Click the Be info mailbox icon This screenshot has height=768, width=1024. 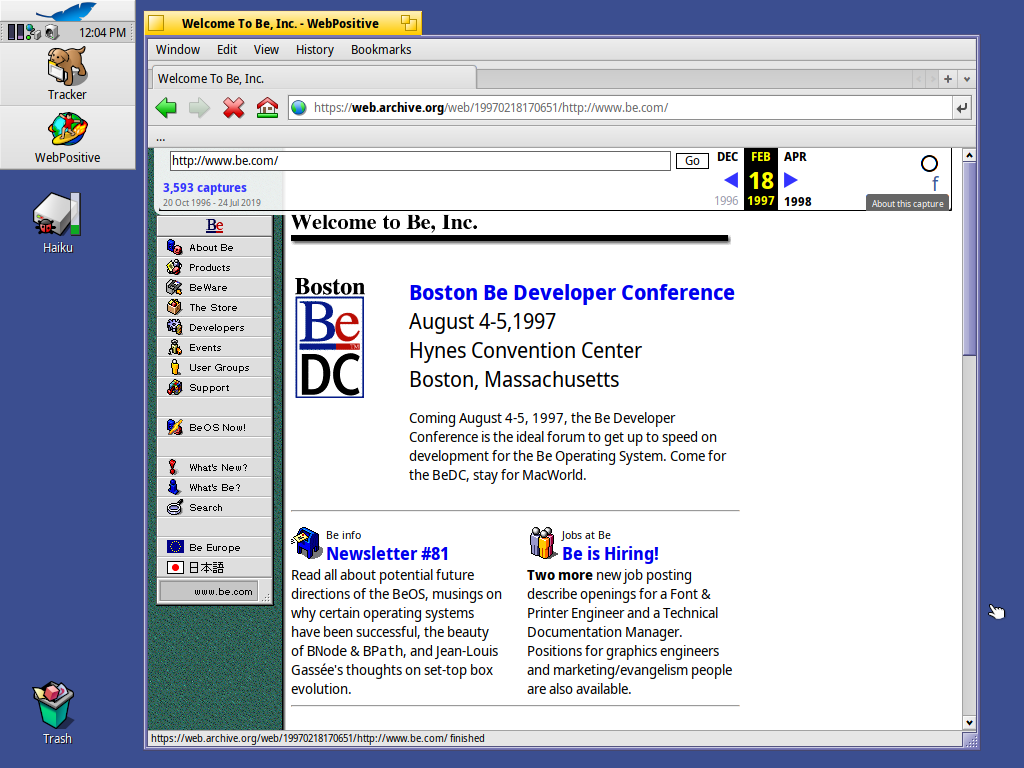(x=306, y=543)
